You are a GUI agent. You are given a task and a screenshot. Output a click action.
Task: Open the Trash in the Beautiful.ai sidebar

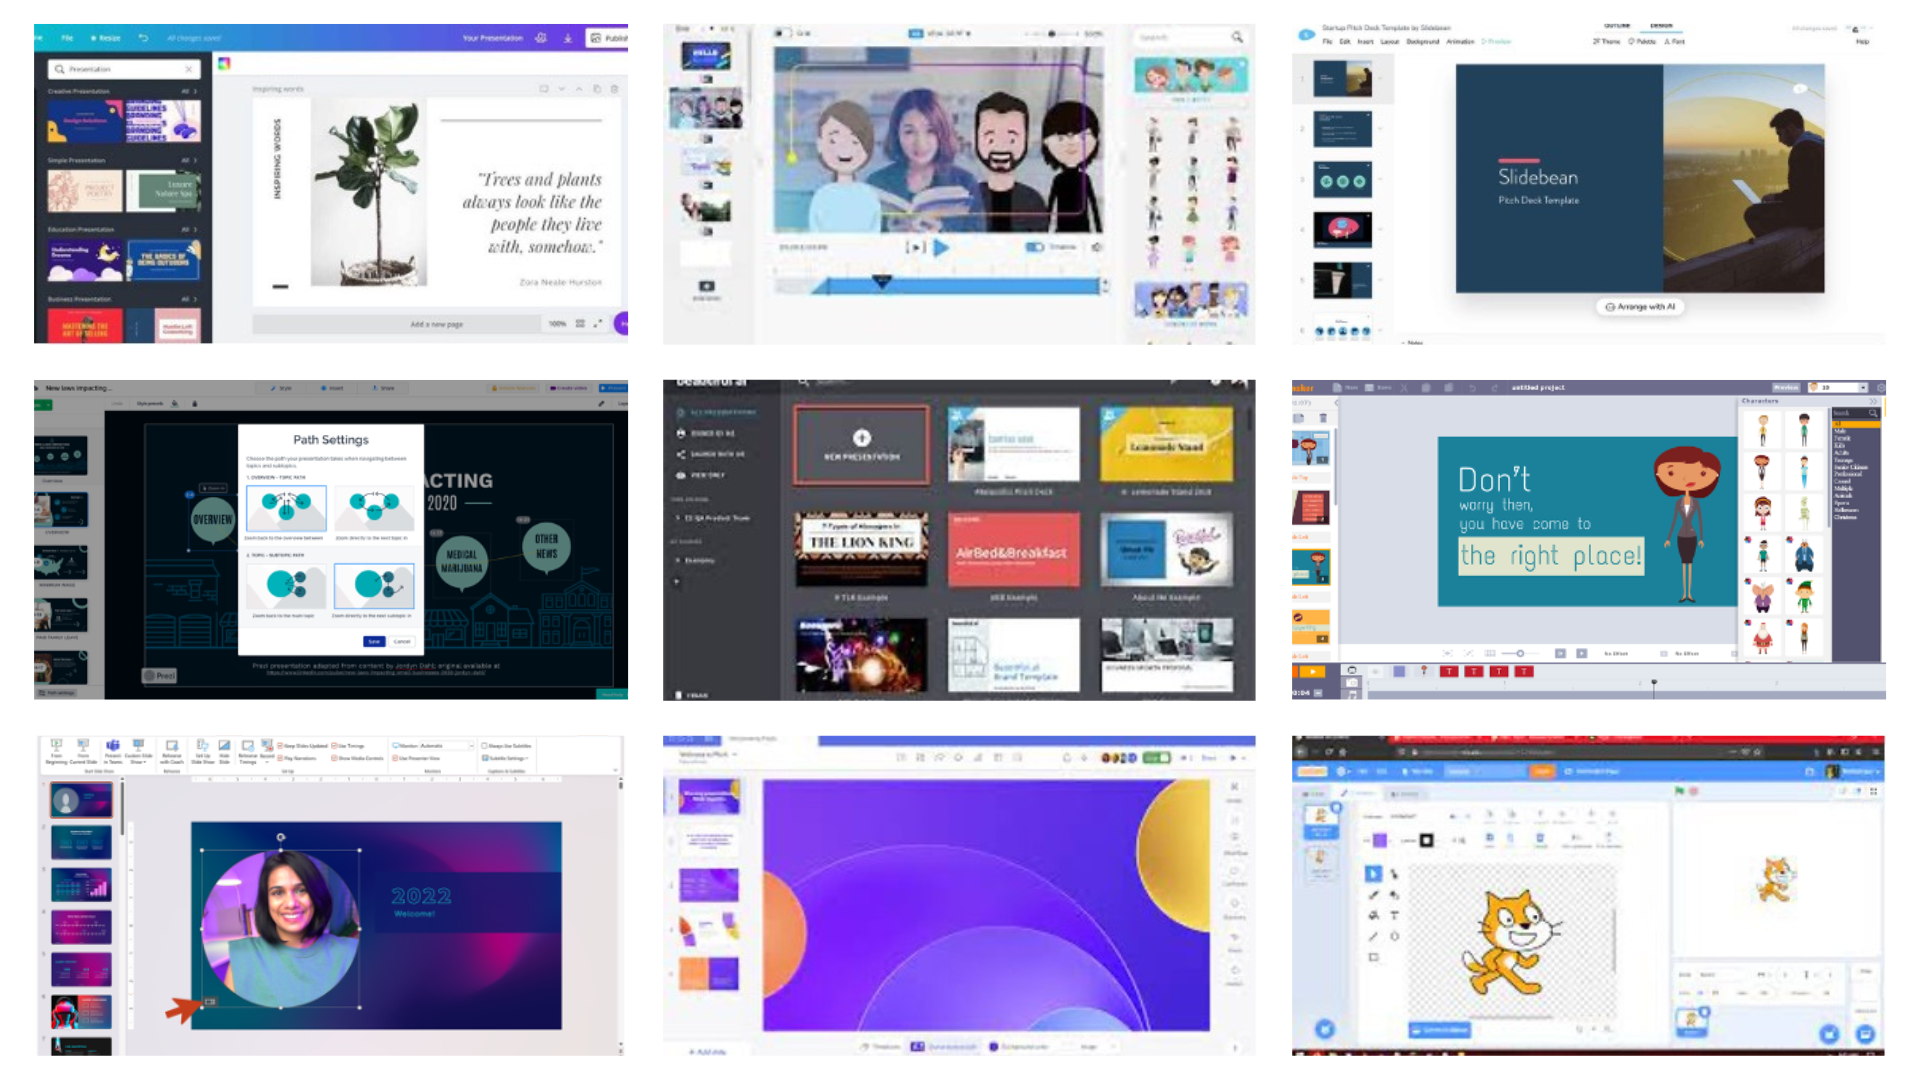point(693,694)
